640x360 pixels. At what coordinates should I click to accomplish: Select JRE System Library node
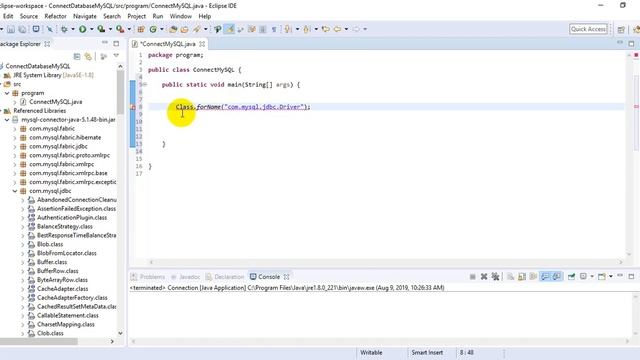coord(53,75)
